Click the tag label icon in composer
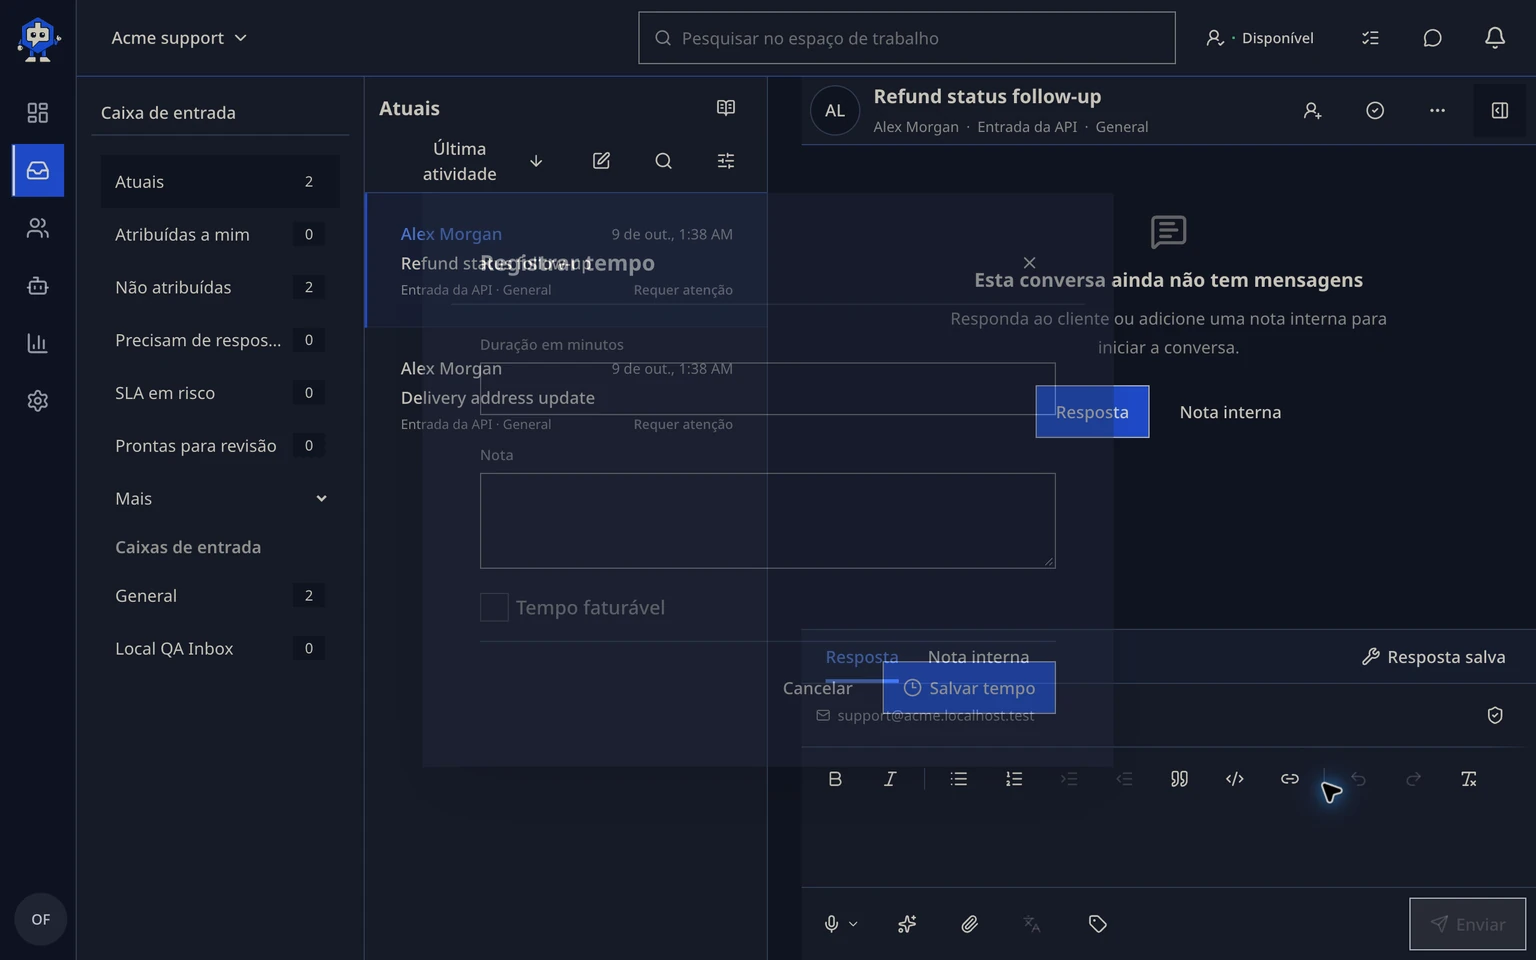1536x960 pixels. pyautogui.click(x=1097, y=924)
